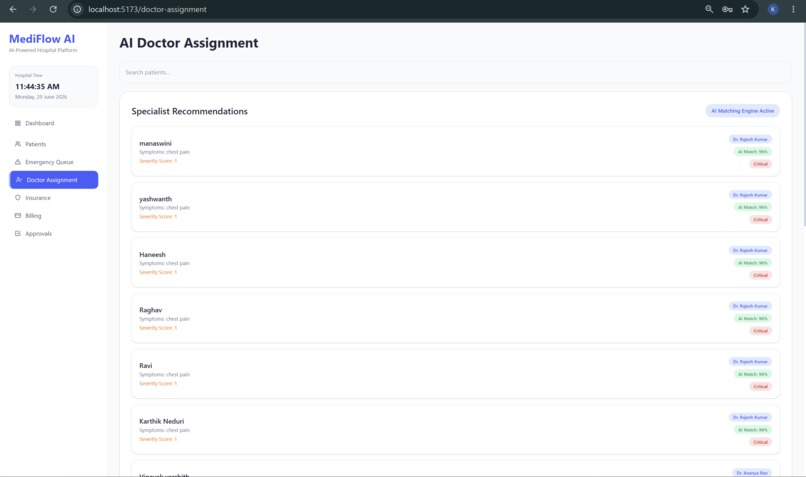Screen dimensions: 806x477
Task: Click the Critical tag in yashwanth's card
Action: point(760,219)
